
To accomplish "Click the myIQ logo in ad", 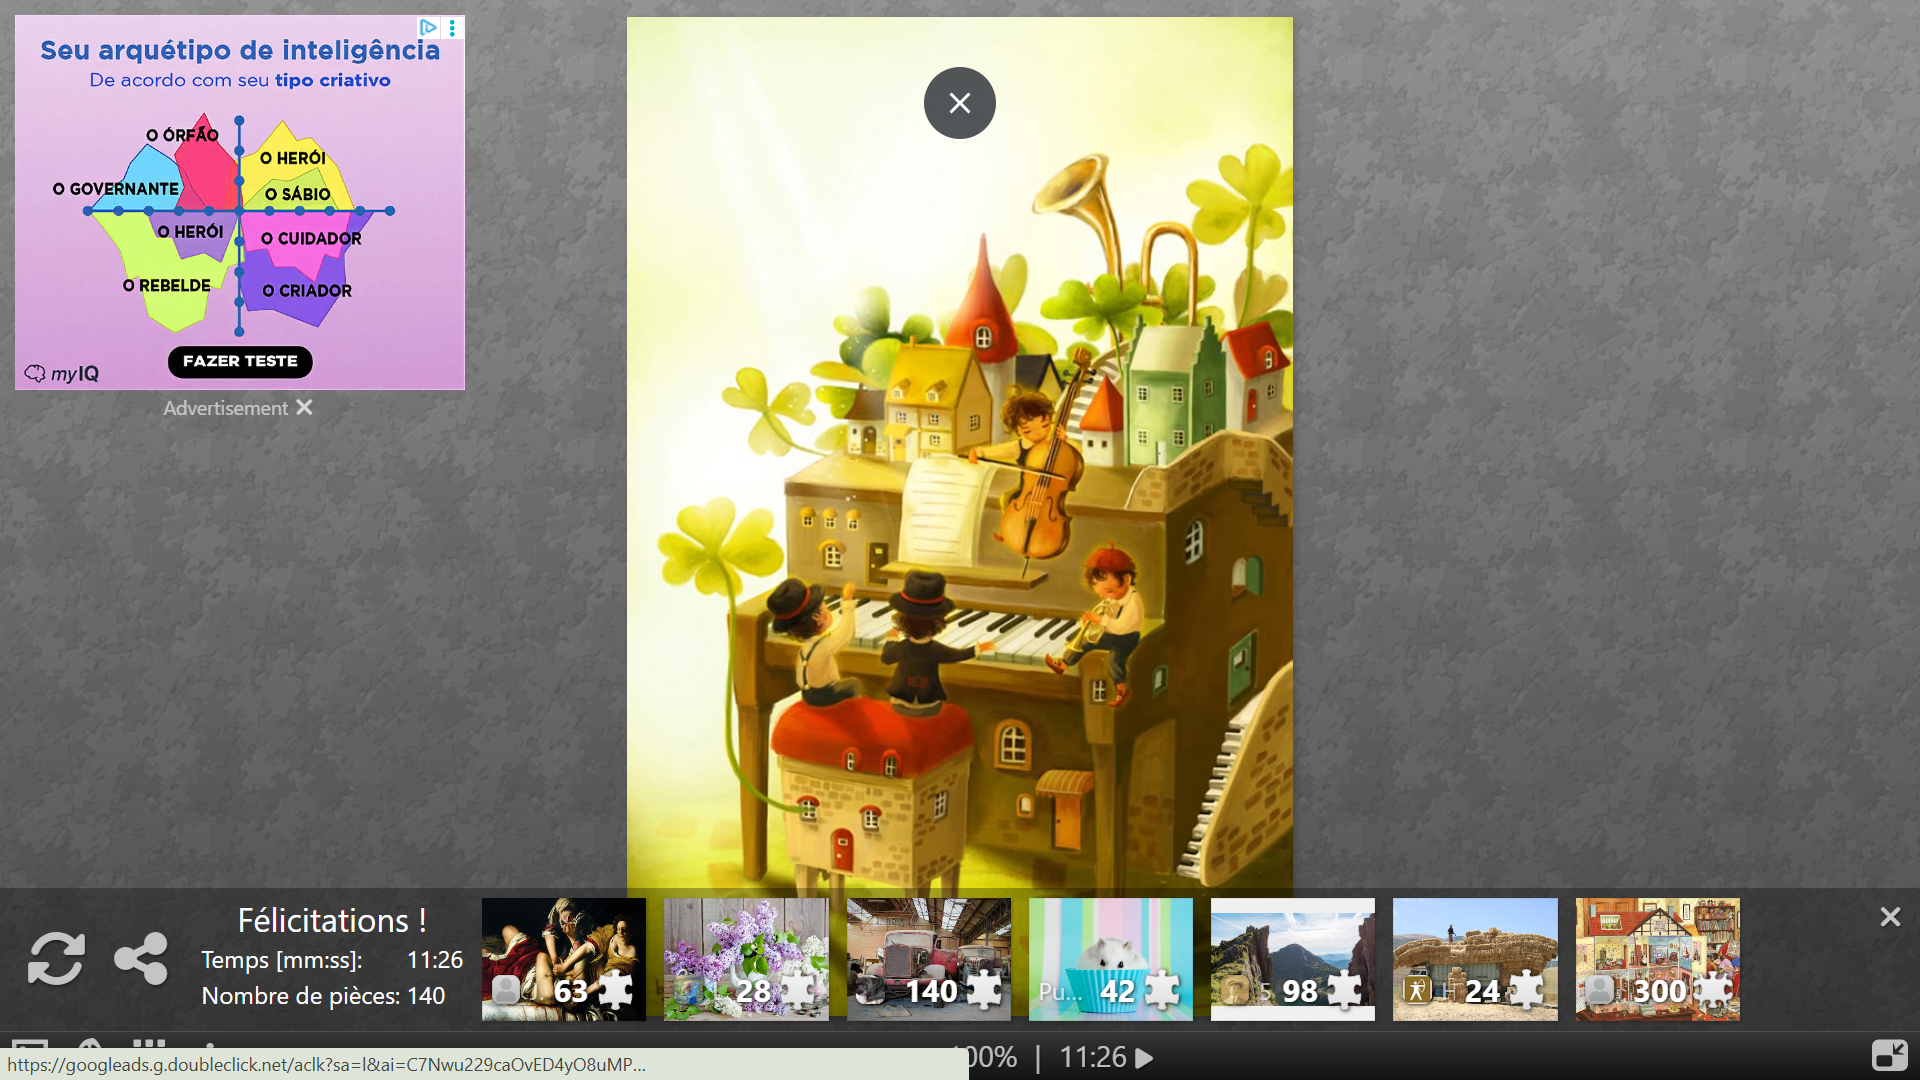I will 62,373.
